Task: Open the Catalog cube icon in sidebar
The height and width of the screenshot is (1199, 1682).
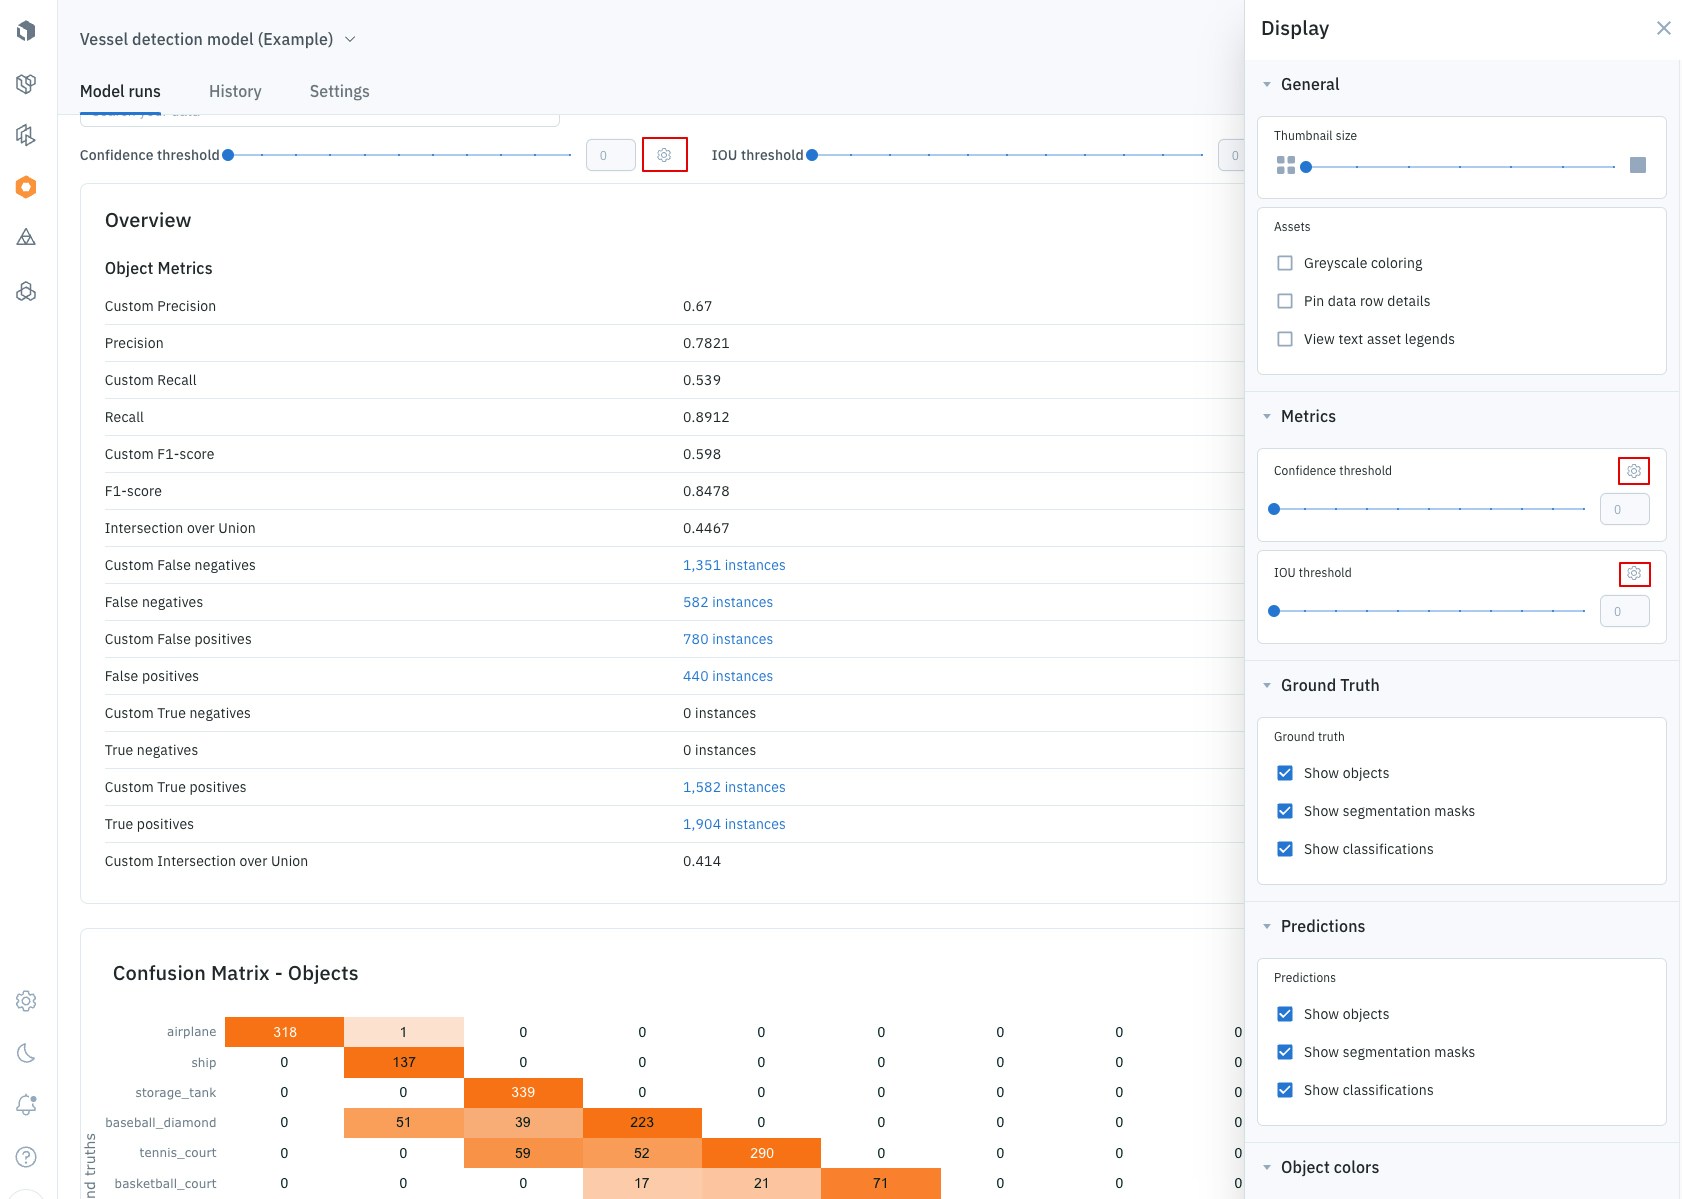Action: 27,84
